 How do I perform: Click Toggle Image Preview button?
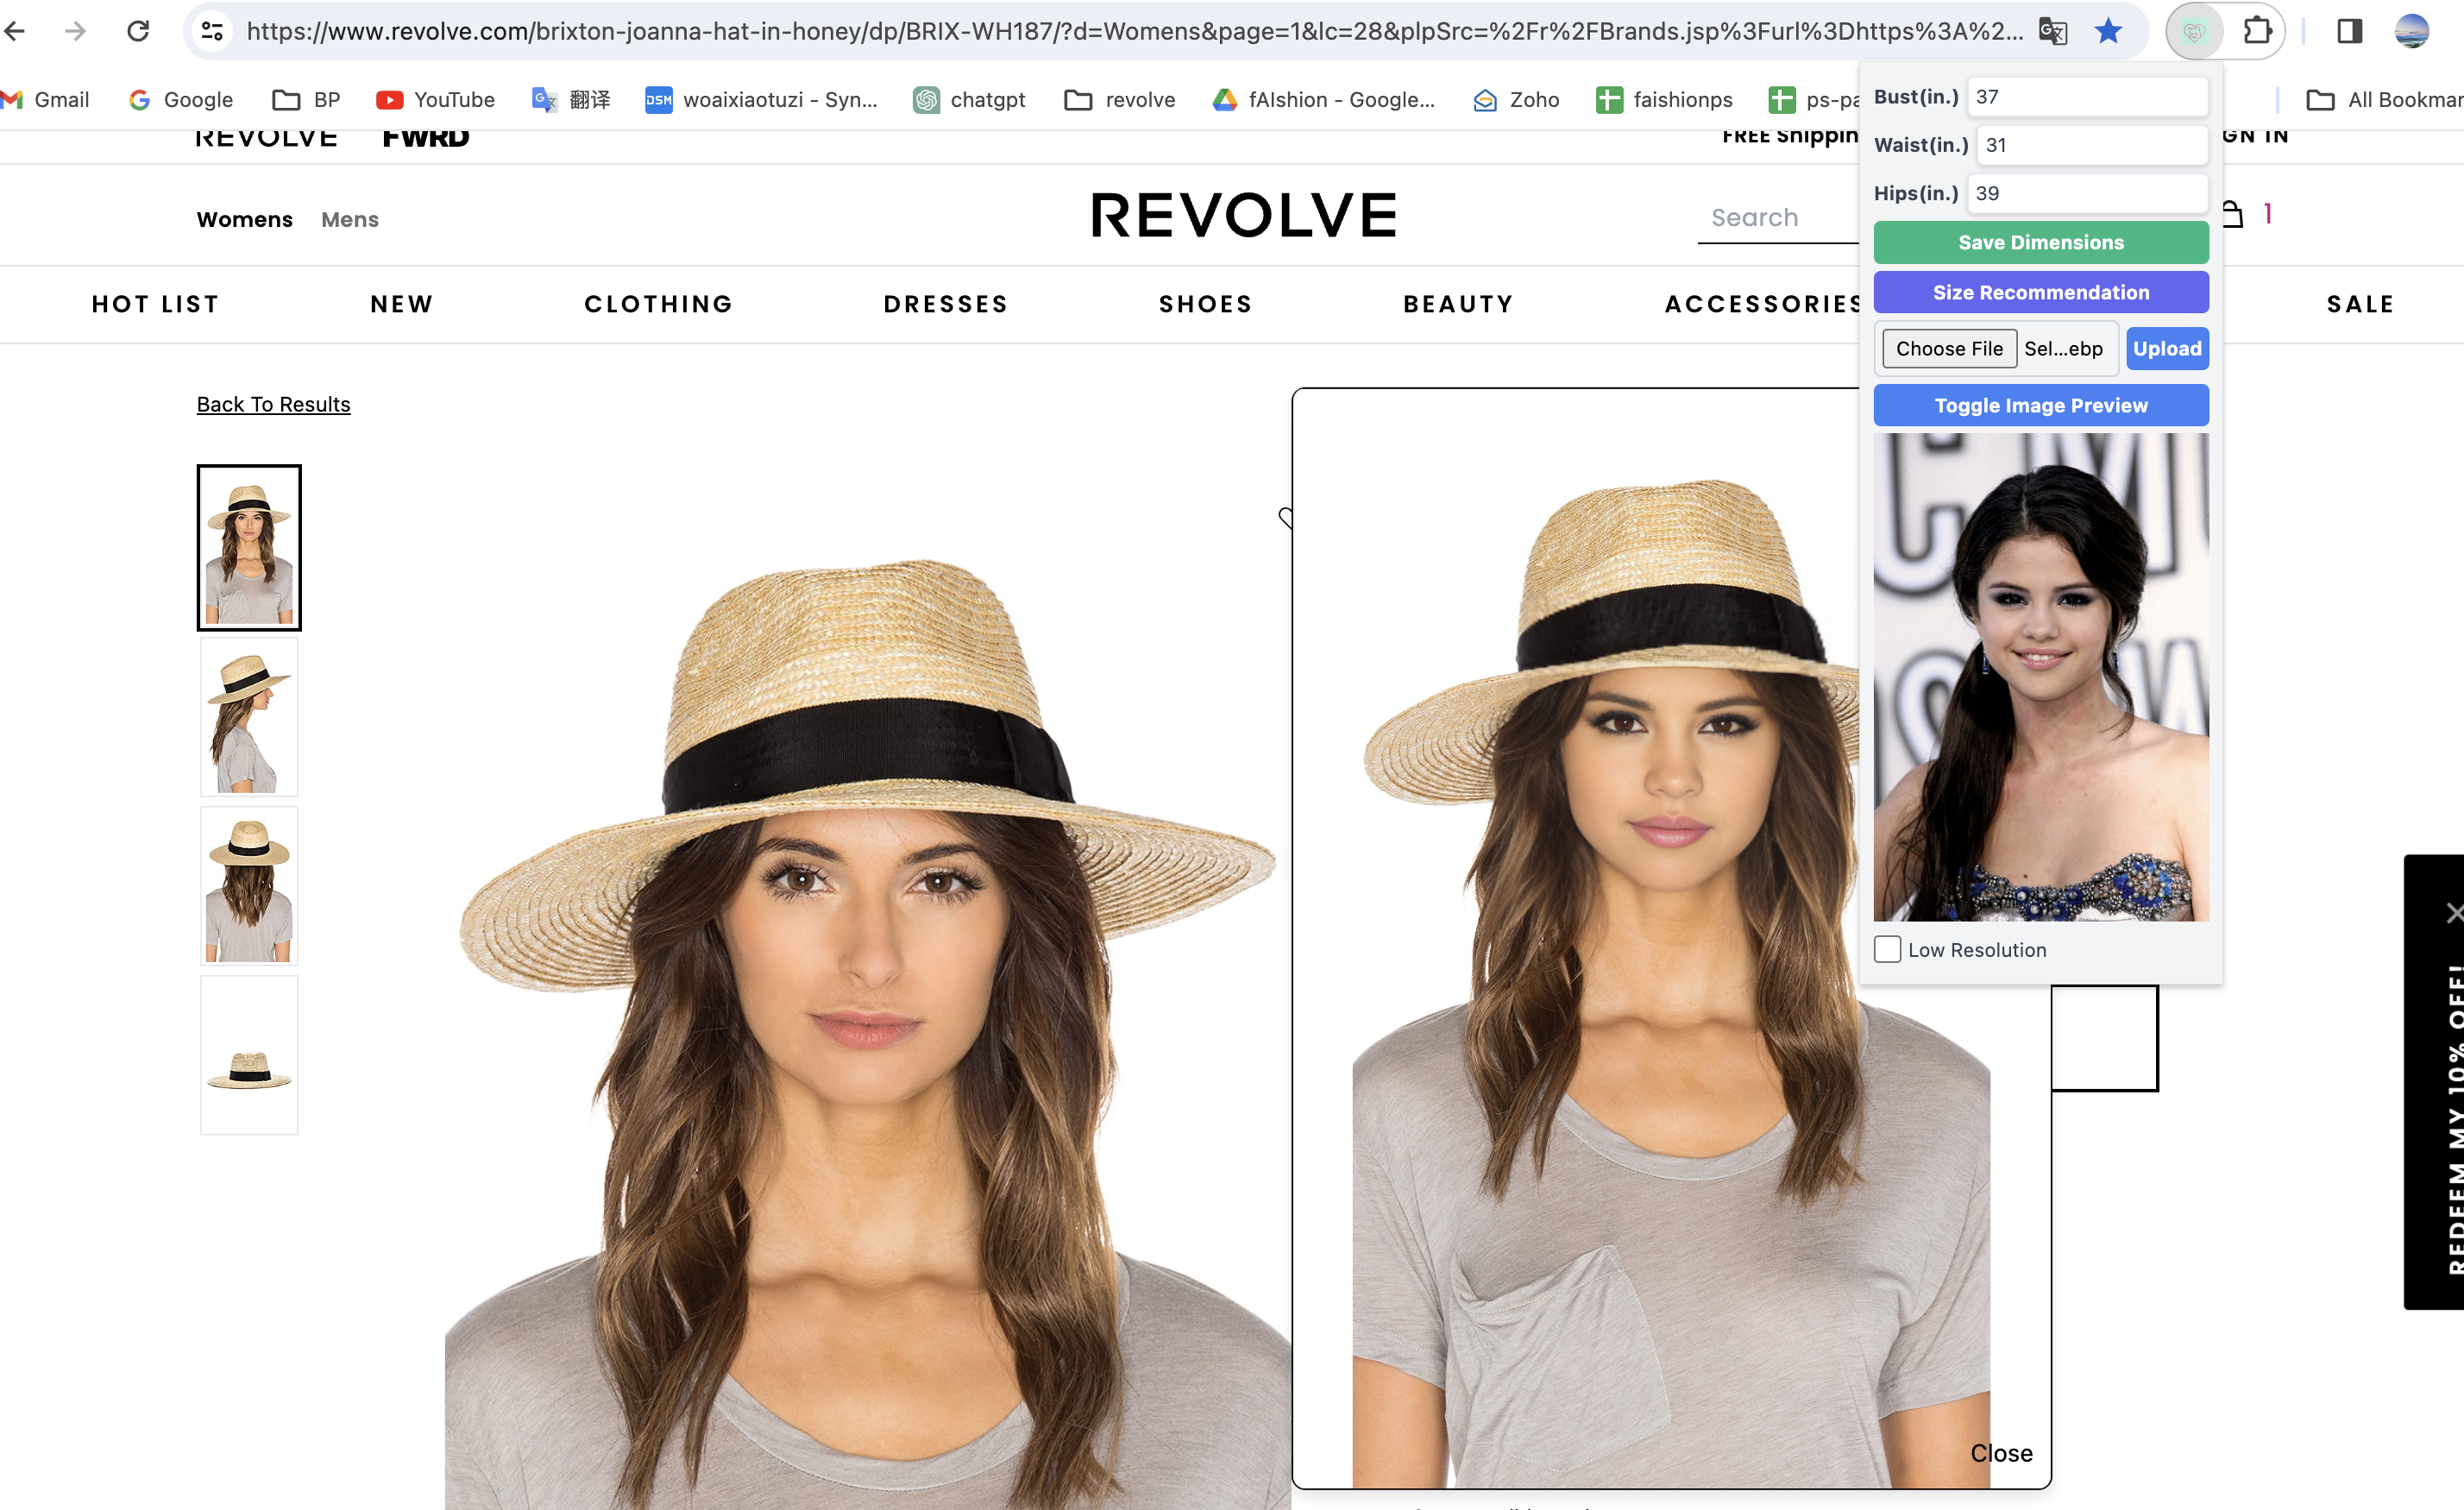click(2040, 405)
